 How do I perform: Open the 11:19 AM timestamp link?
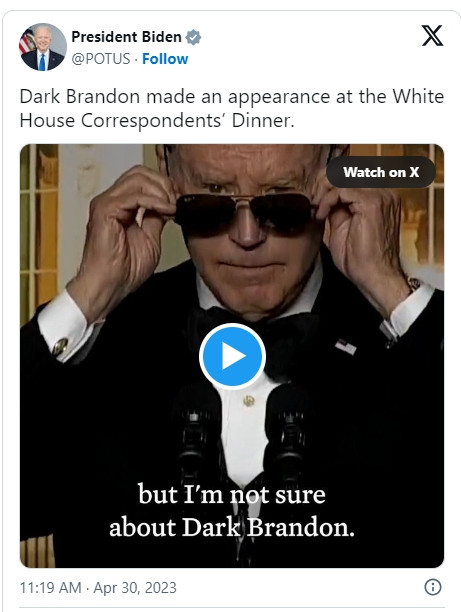click(50, 587)
